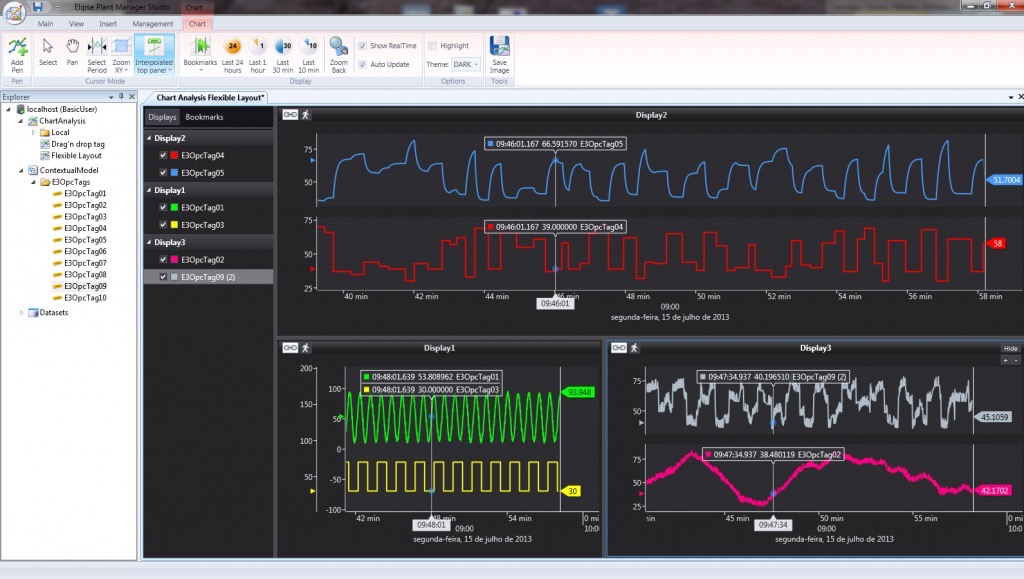Click the plus button in Display3
Image resolution: width=1024 pixels, height=579 pixels.
coord(1006,360)
